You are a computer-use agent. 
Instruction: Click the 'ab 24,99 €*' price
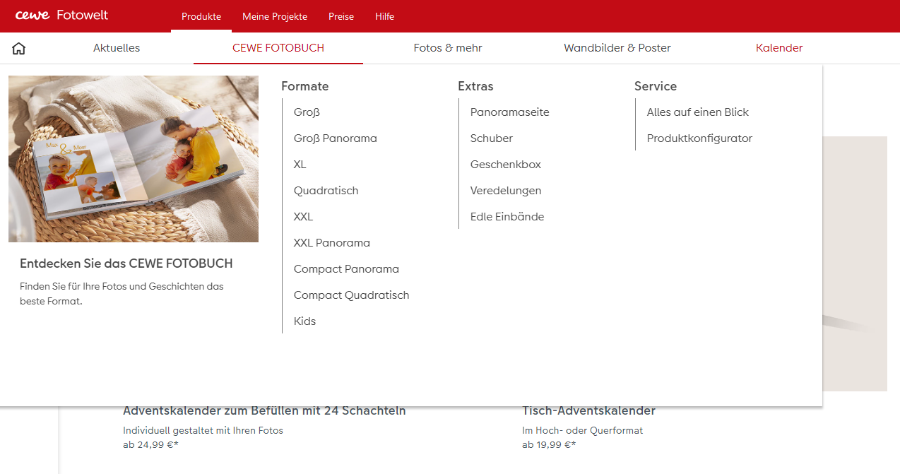150,445
